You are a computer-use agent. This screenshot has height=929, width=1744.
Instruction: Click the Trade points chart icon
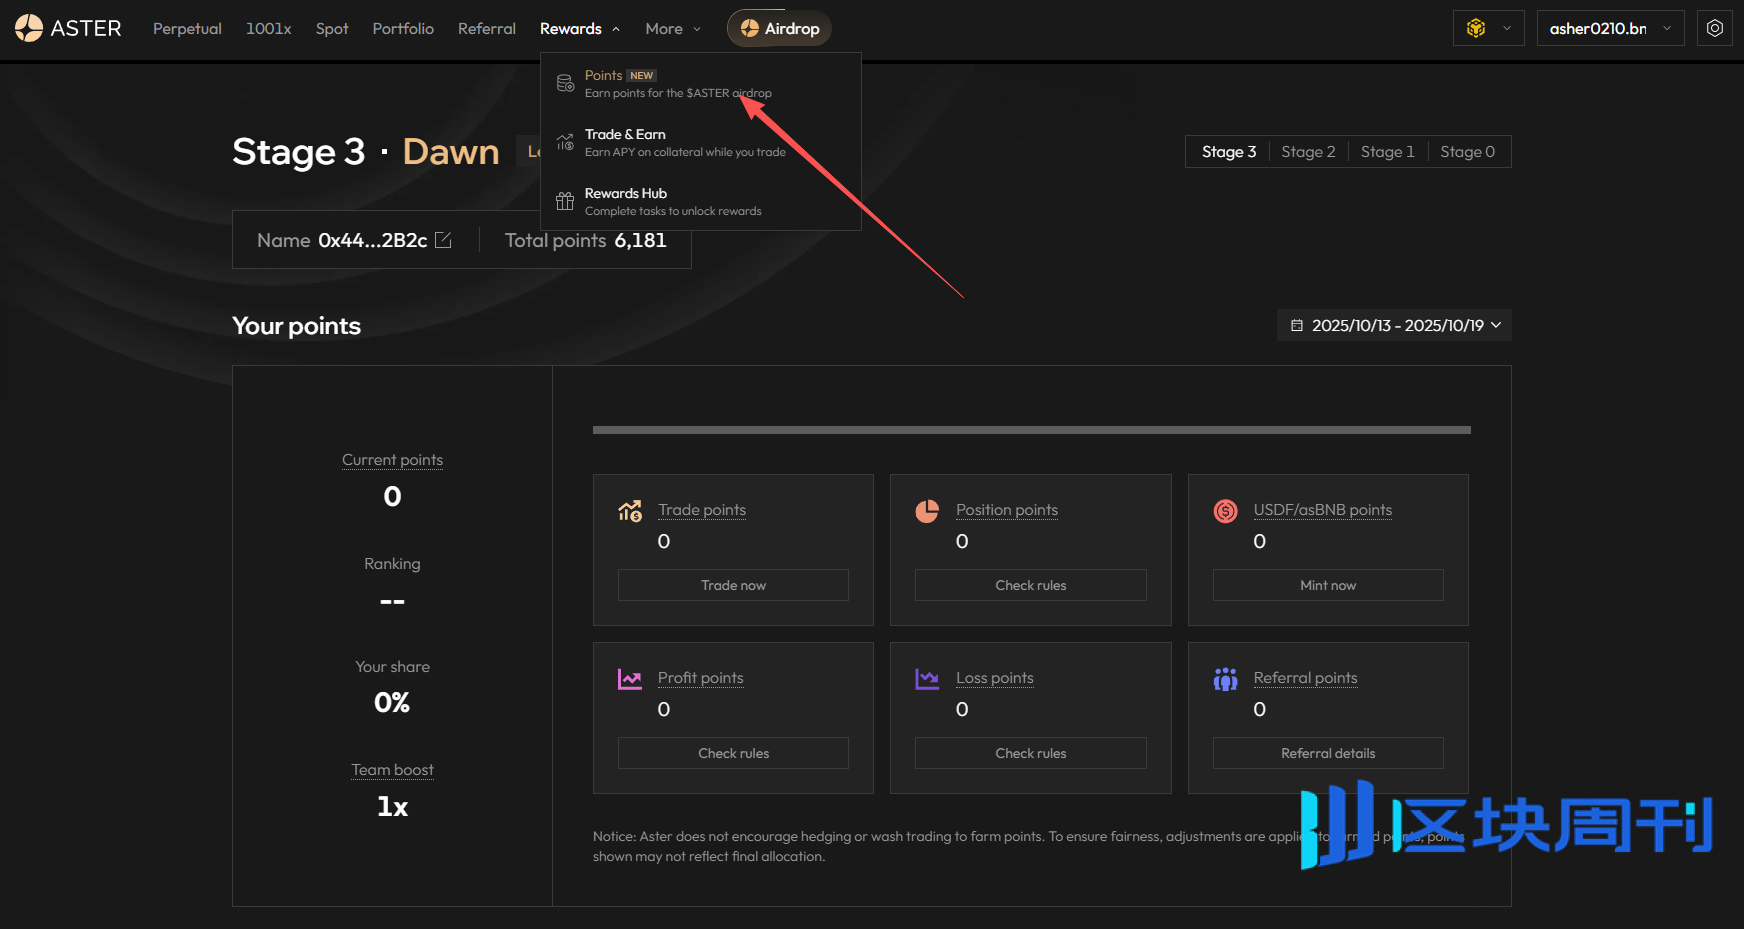(630, 511)
